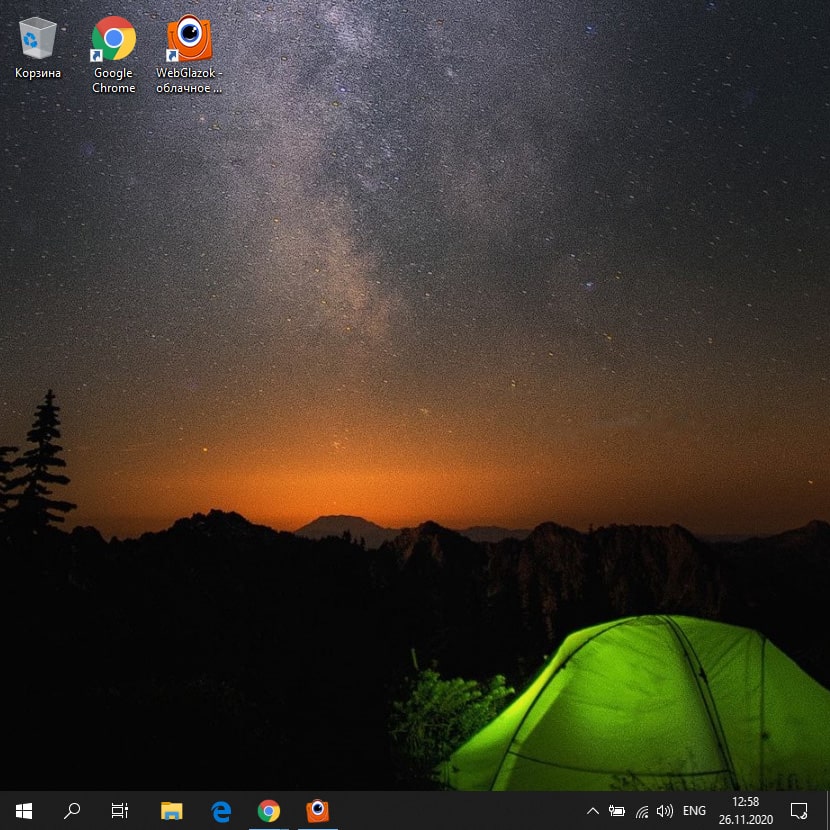Switch to Chrome via the taskbar
This screenshot has height=830, width=830.
(x=269, y=810)
